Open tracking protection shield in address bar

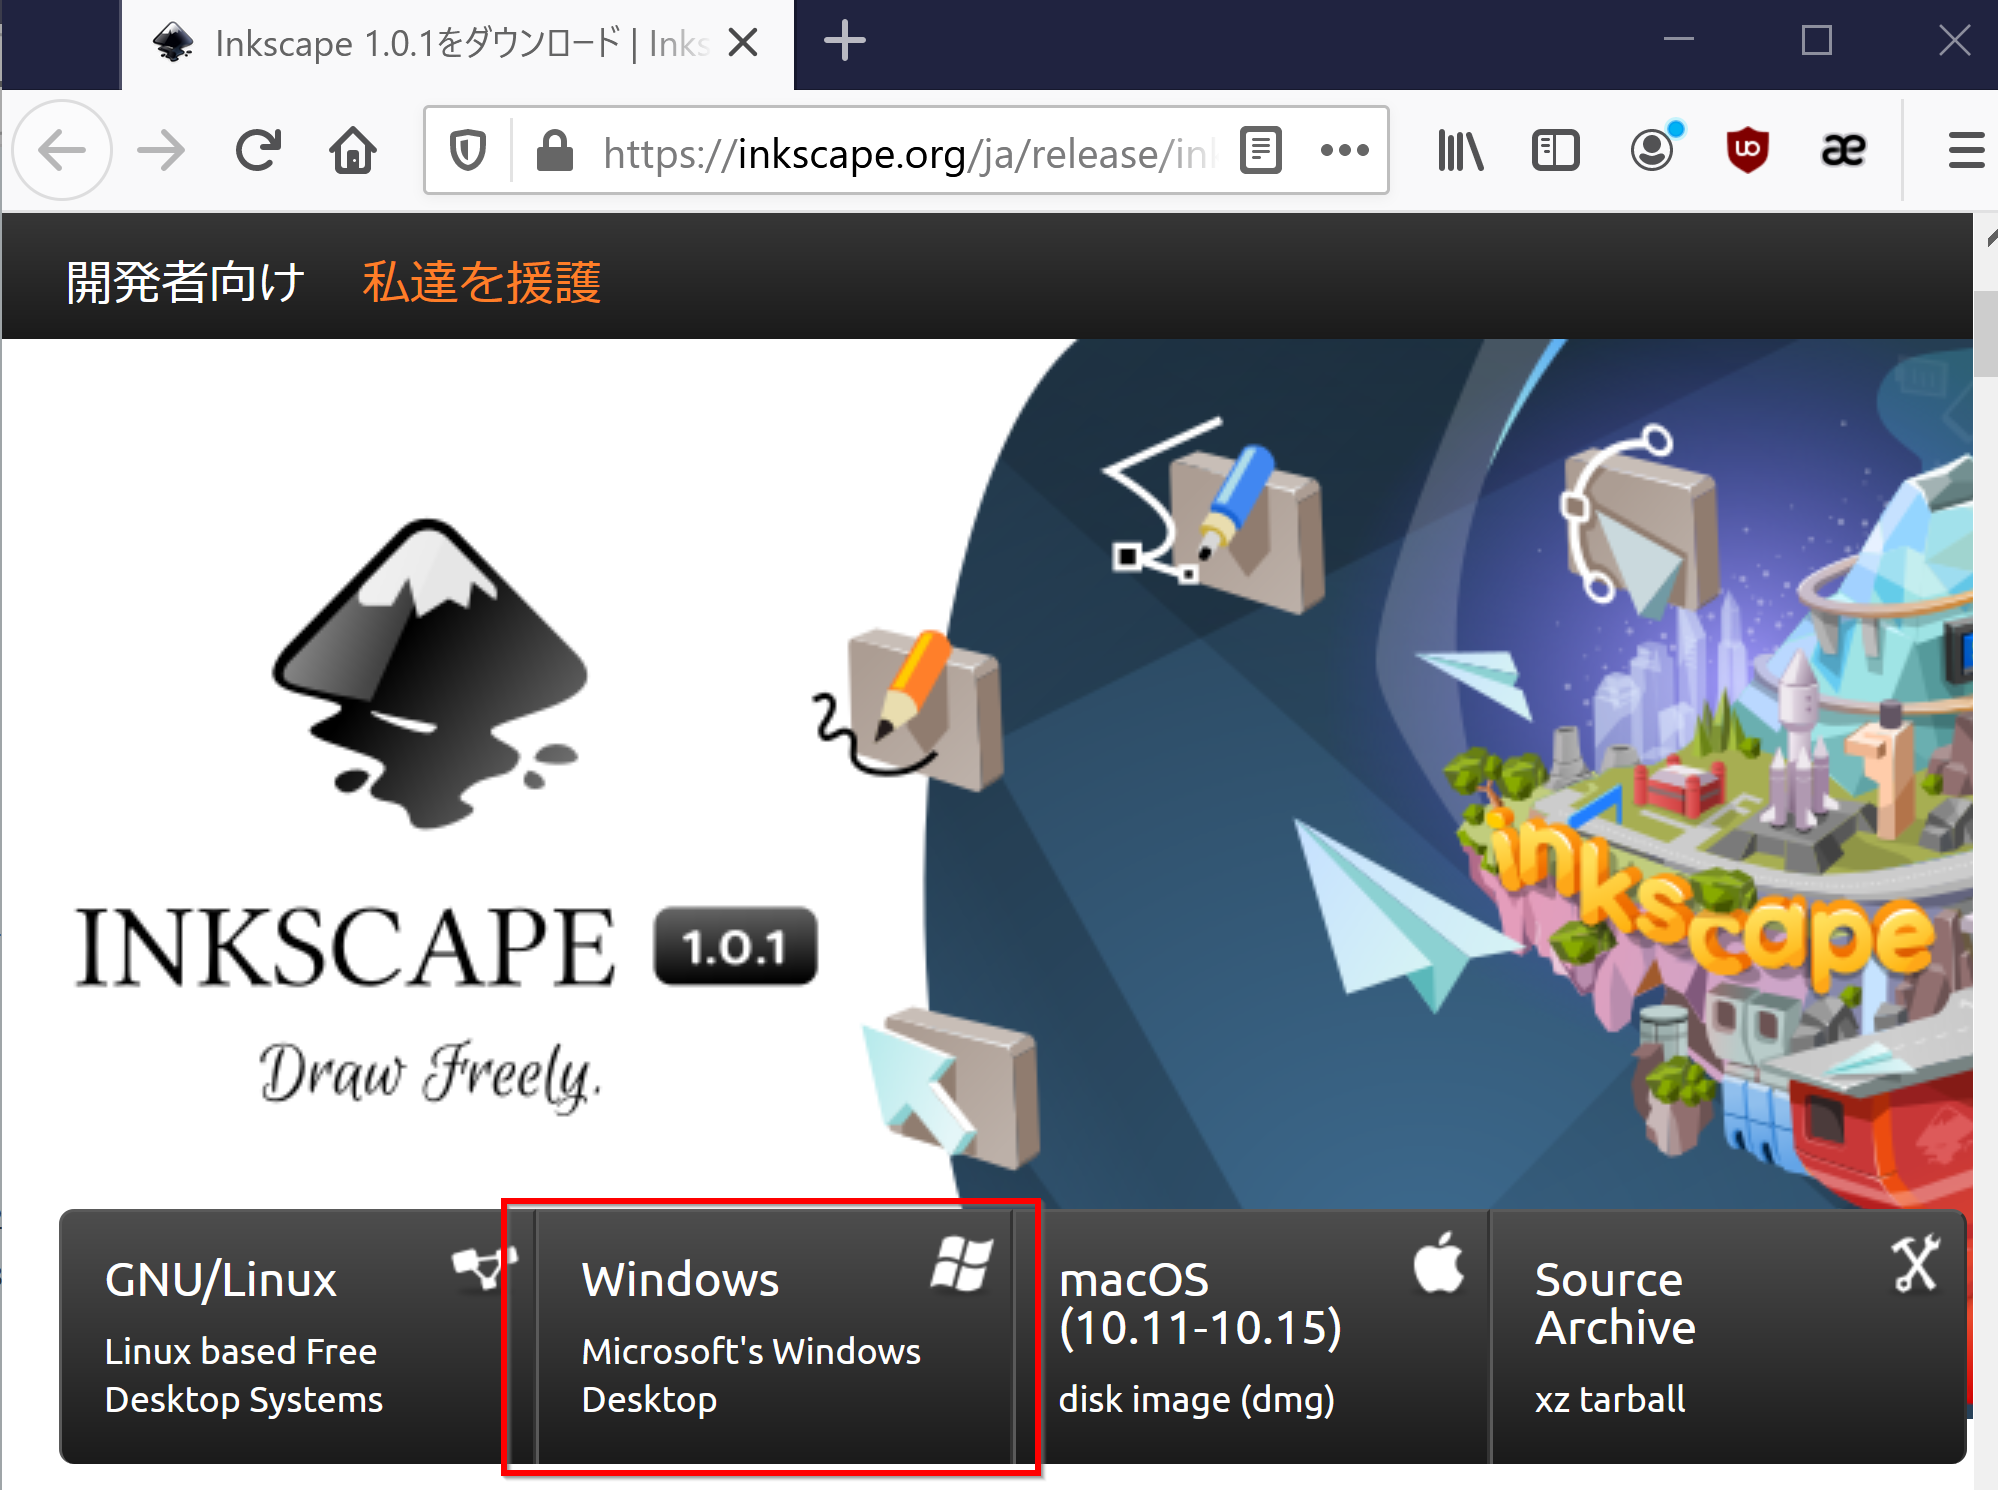point(468,151)
